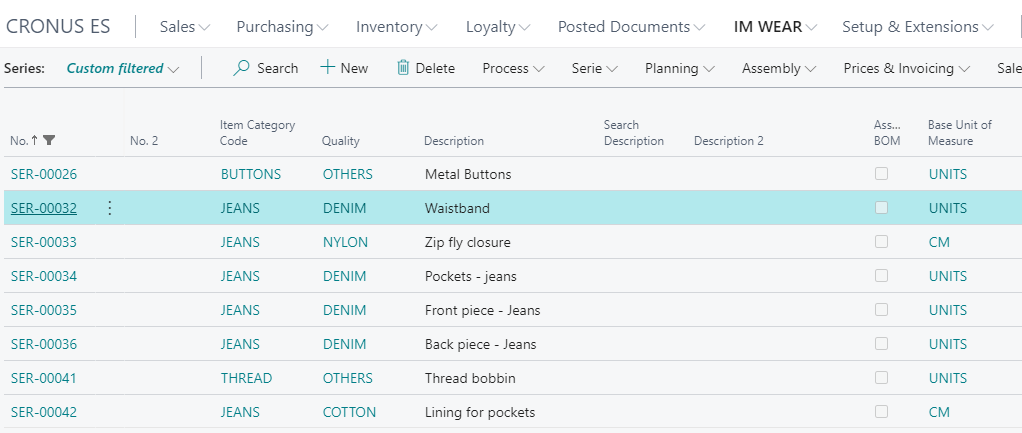
Task: Toggle Assembly BOM checkbox for SER-00026
Action: click(881, 173)
